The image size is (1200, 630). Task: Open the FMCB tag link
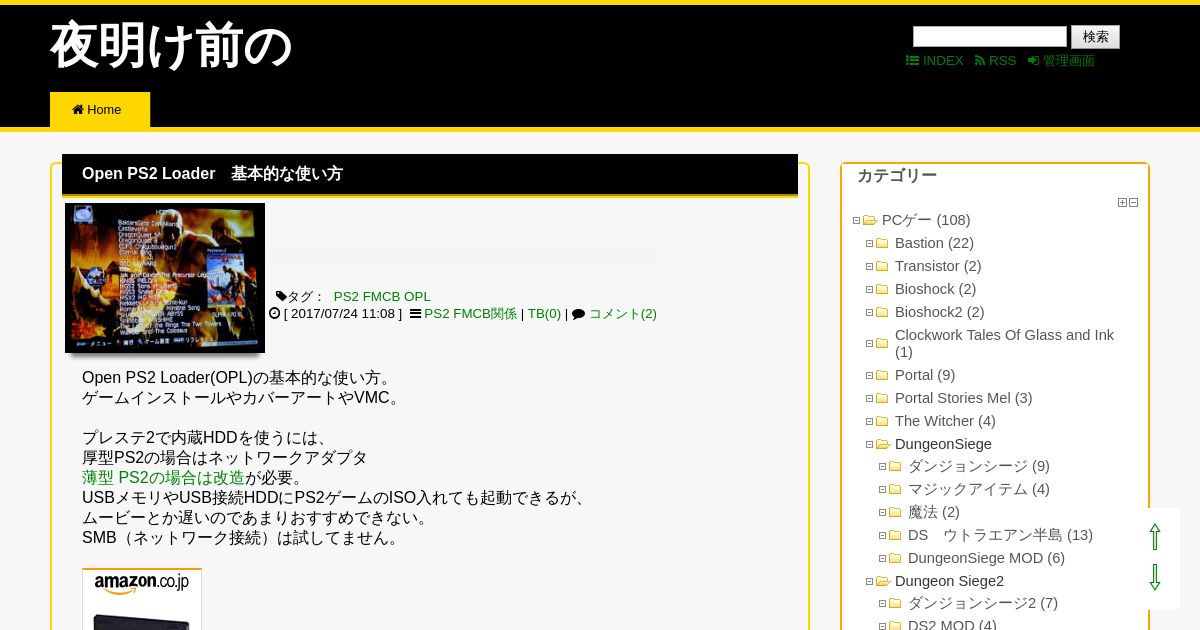[x=381, y=297]
